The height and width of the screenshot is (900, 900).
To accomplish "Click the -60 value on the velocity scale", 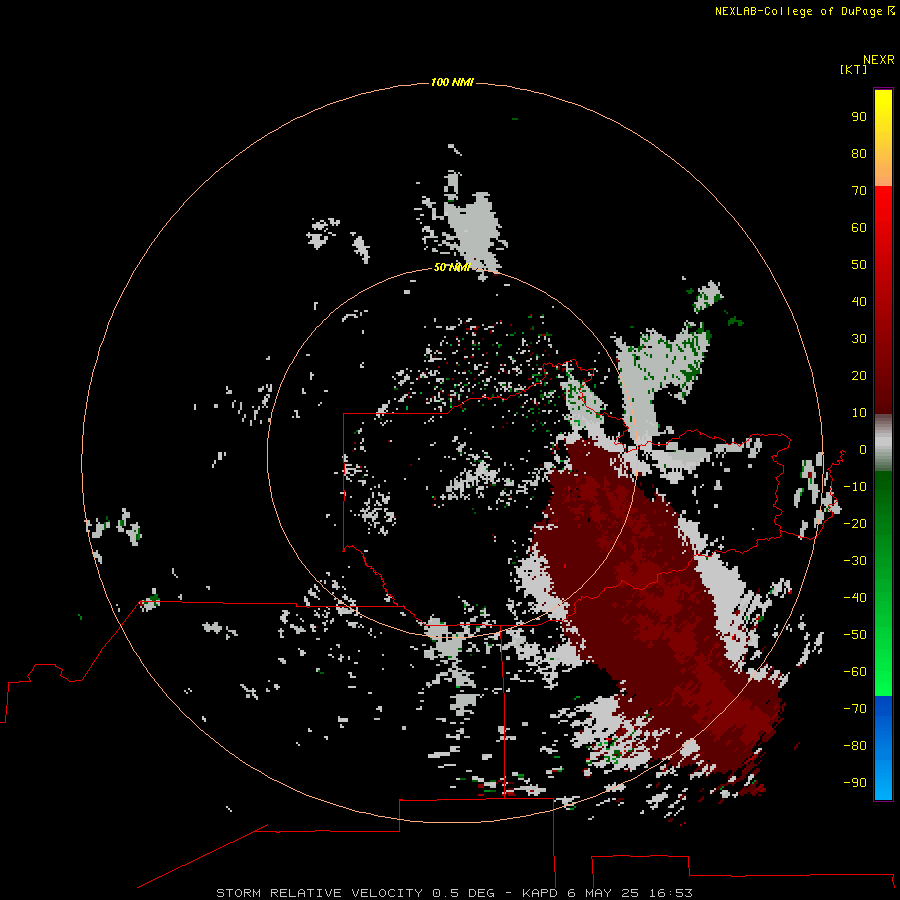I will [x=855, y=672].
